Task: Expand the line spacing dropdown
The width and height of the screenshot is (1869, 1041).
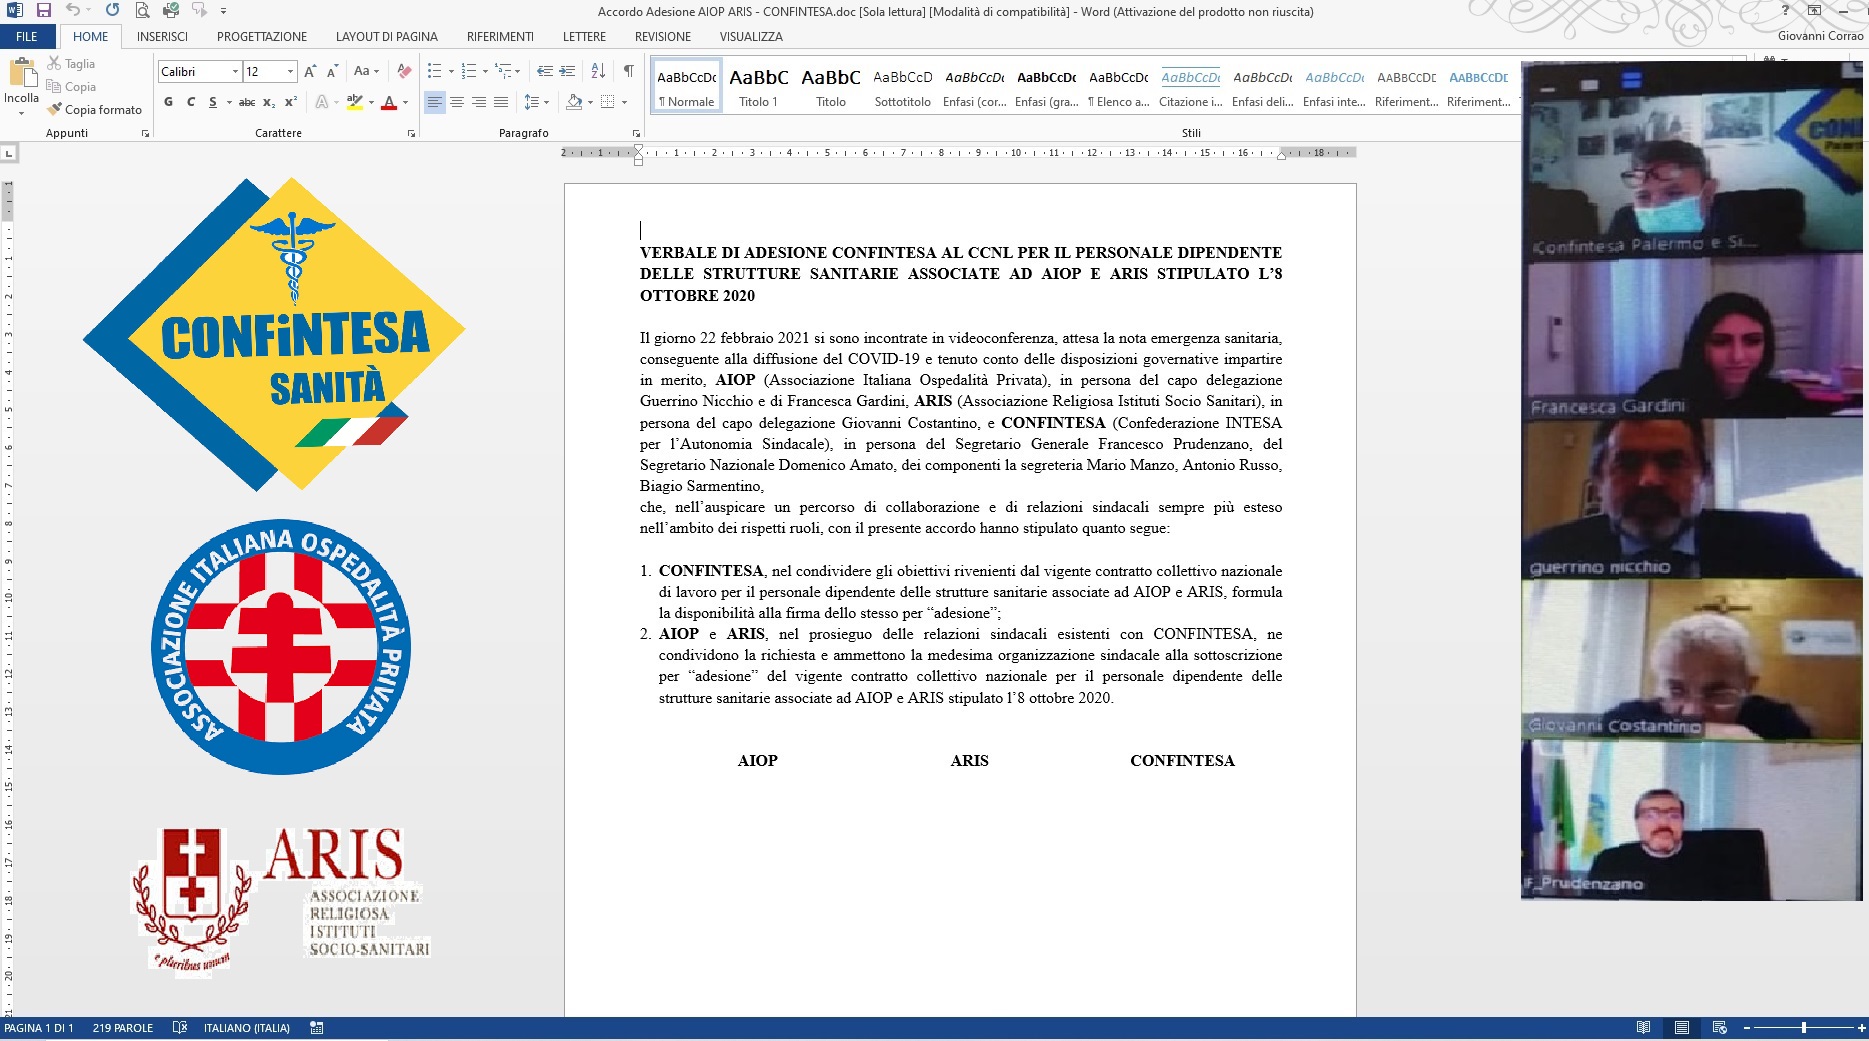Action: tap(546, 102)
